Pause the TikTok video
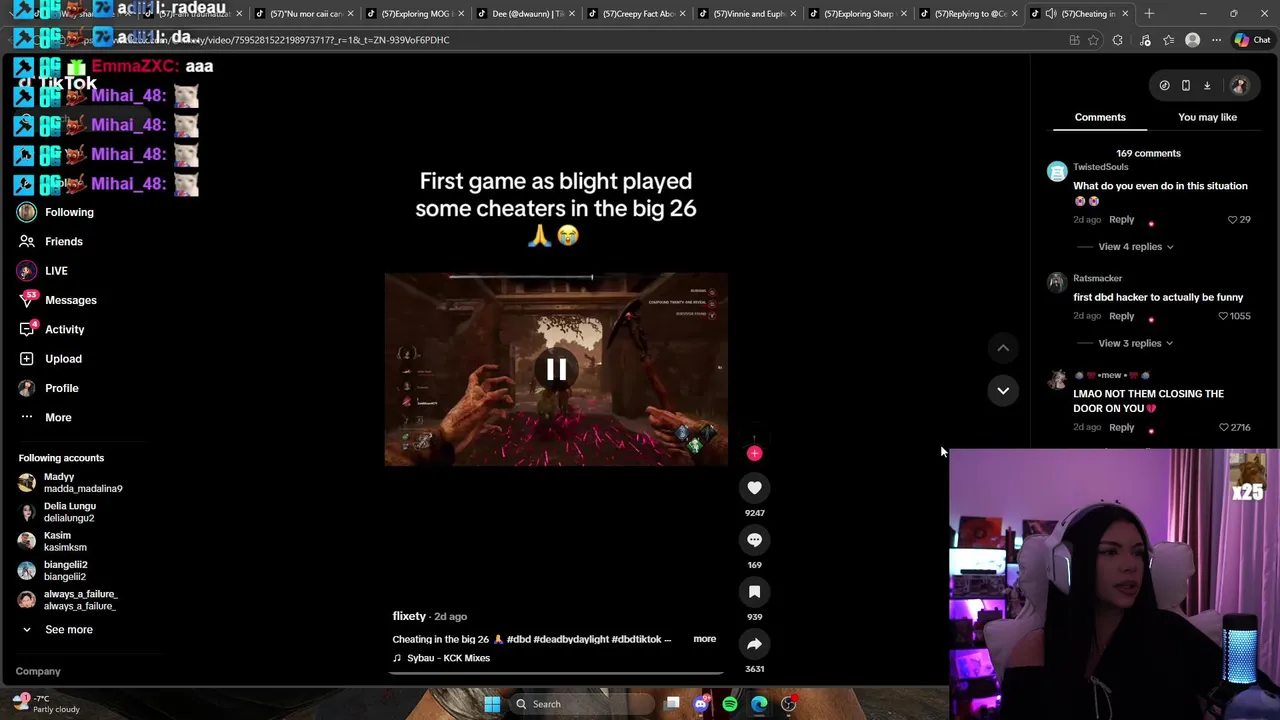Viewport: 1280px width, 720px height. (x=556, y=370)
